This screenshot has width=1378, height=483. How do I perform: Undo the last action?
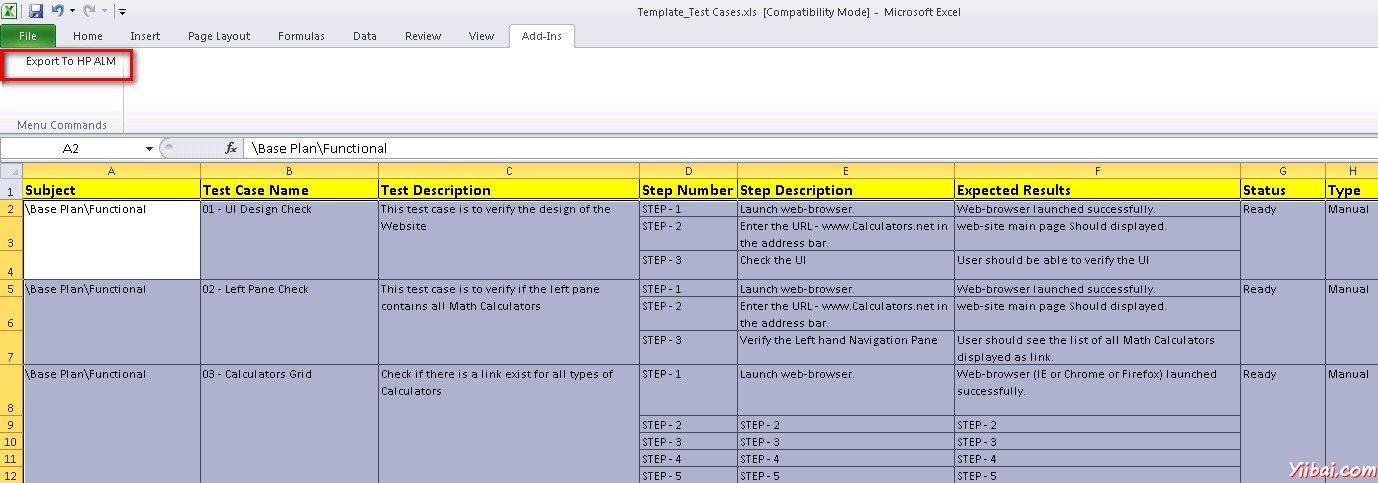[x=57, y=11]
